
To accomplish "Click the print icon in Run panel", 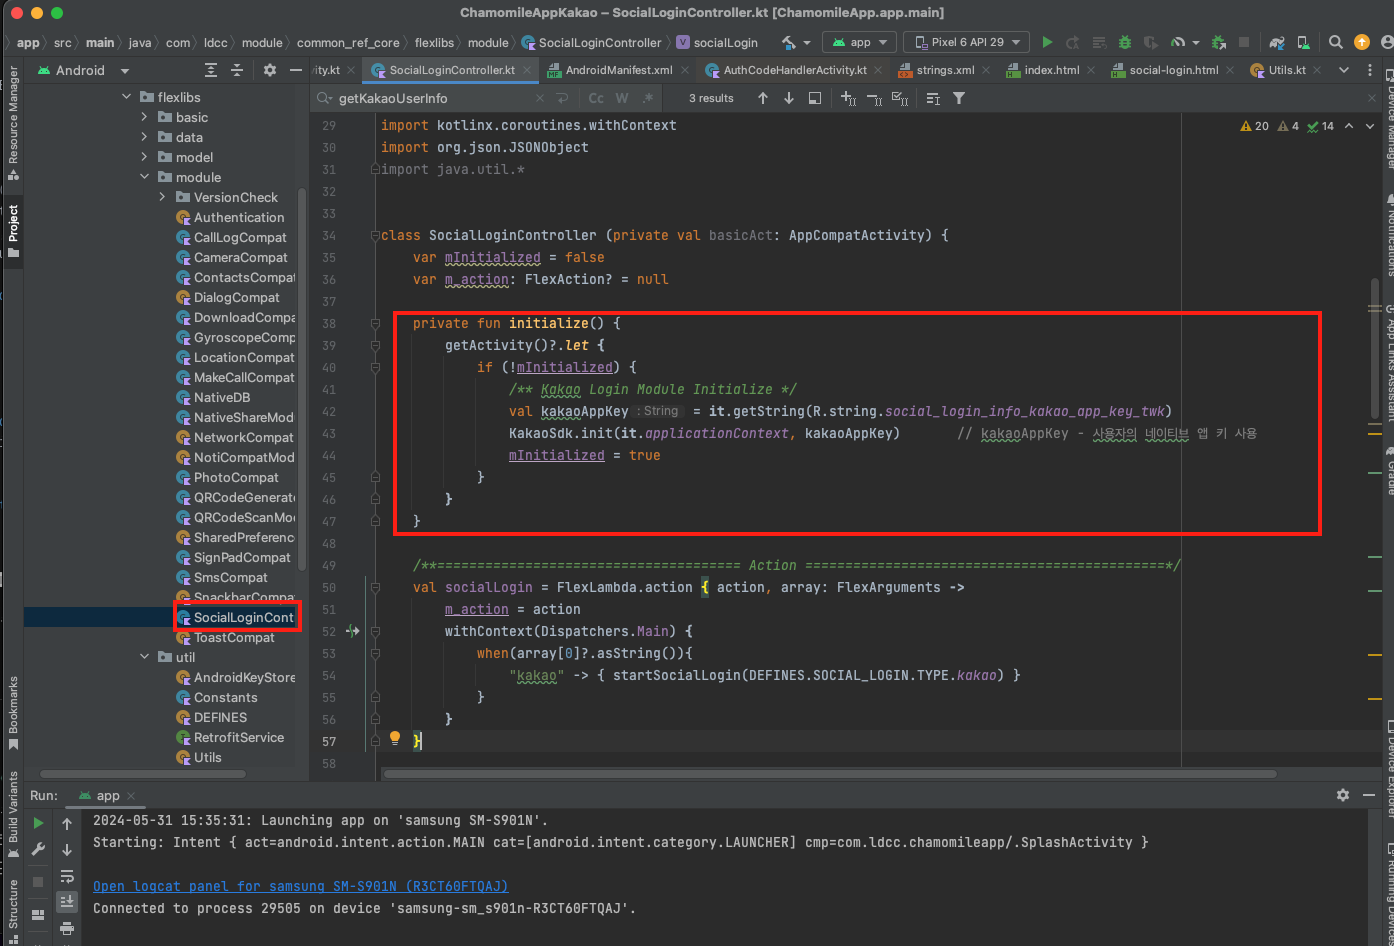I will click(67, 927).
